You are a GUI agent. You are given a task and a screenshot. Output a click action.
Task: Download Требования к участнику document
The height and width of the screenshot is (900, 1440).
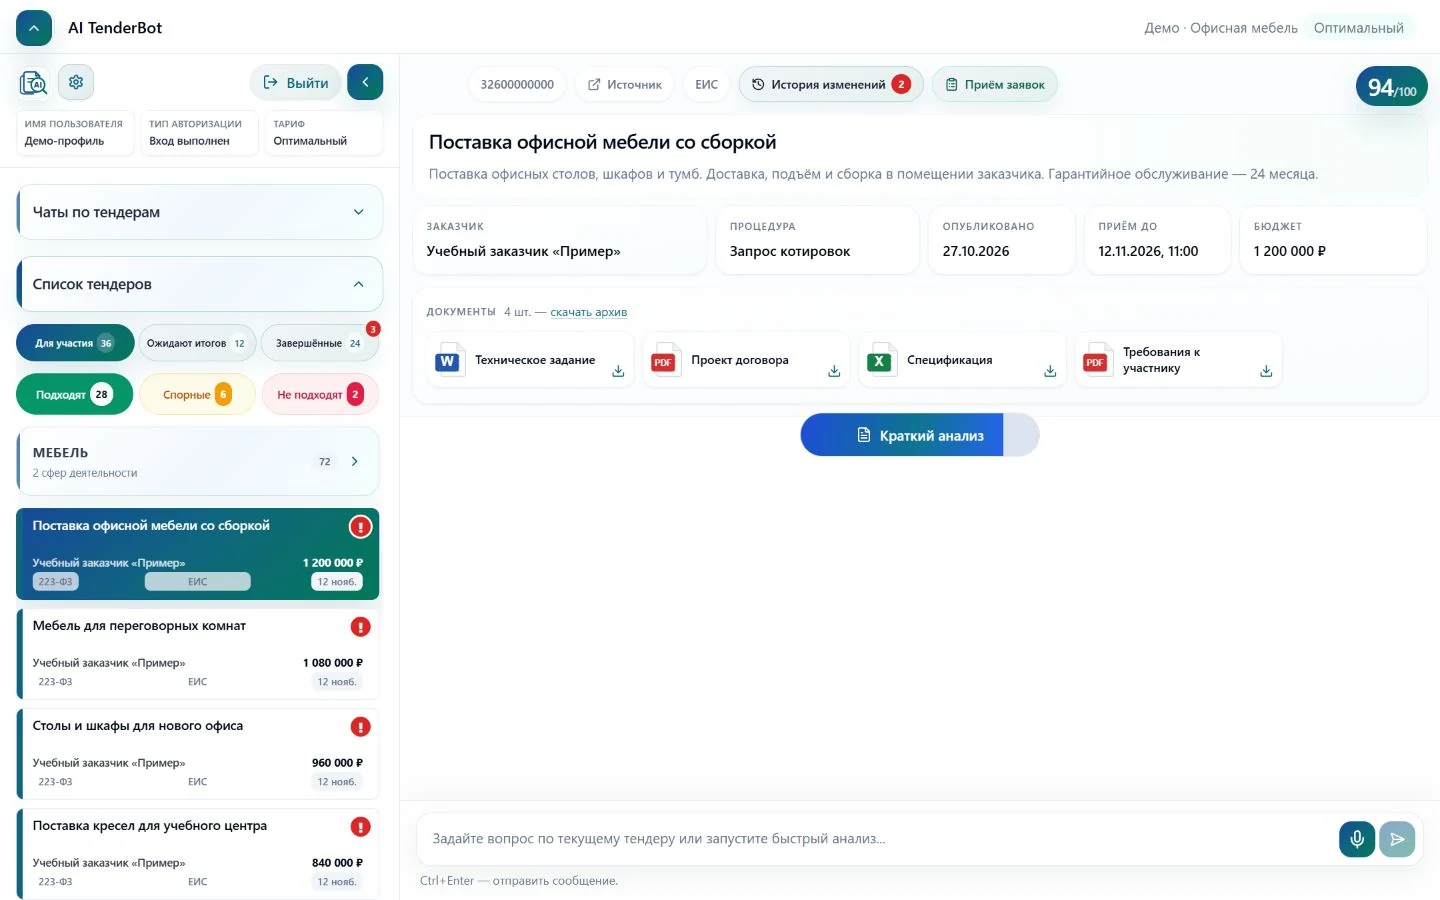[x=1266, y=371]
